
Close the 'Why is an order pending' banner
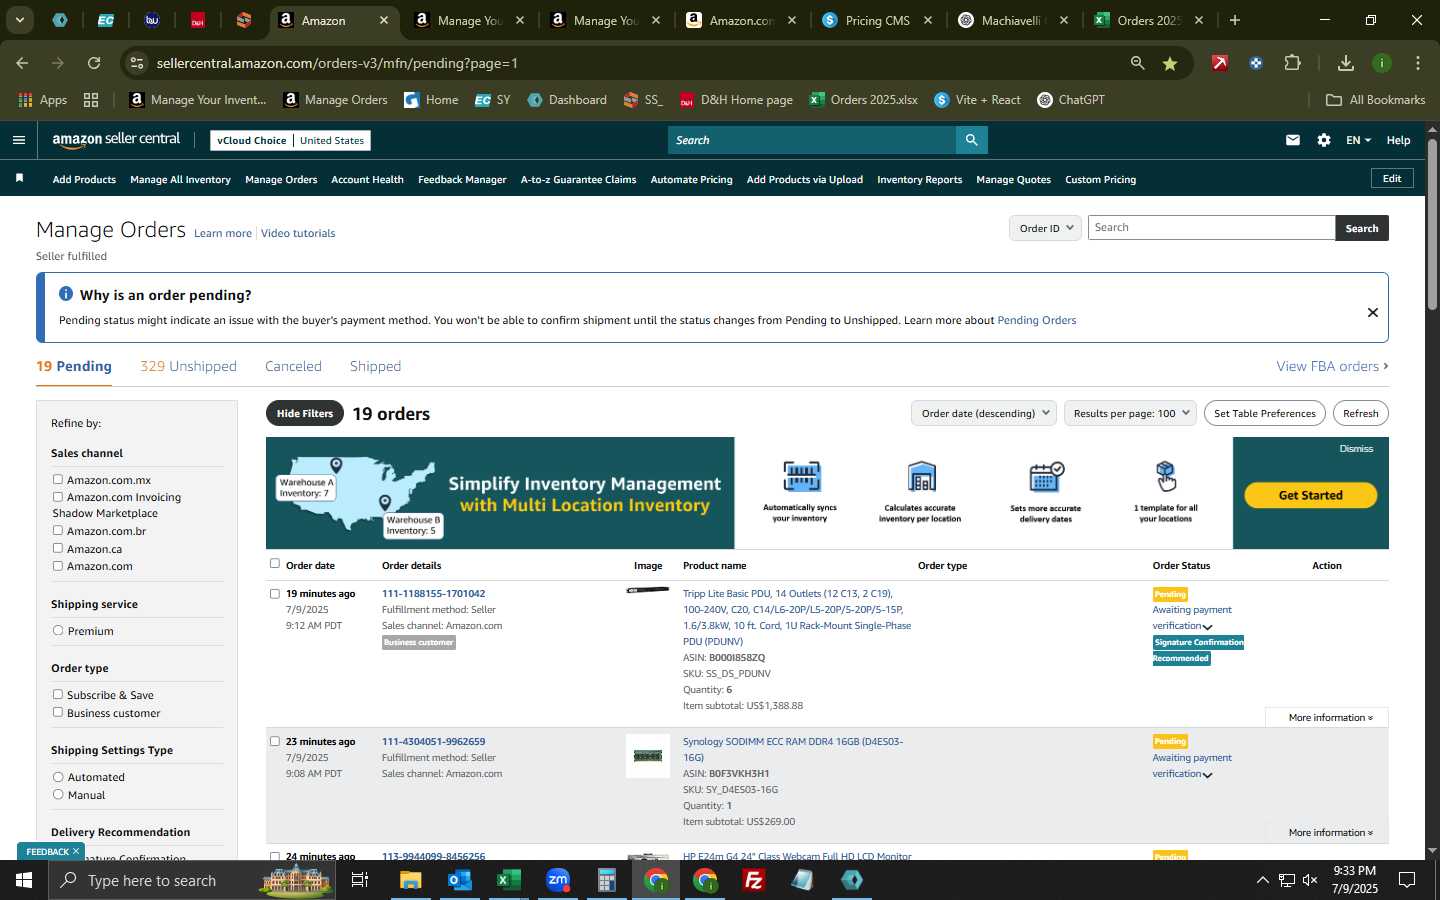point(1372,312)
